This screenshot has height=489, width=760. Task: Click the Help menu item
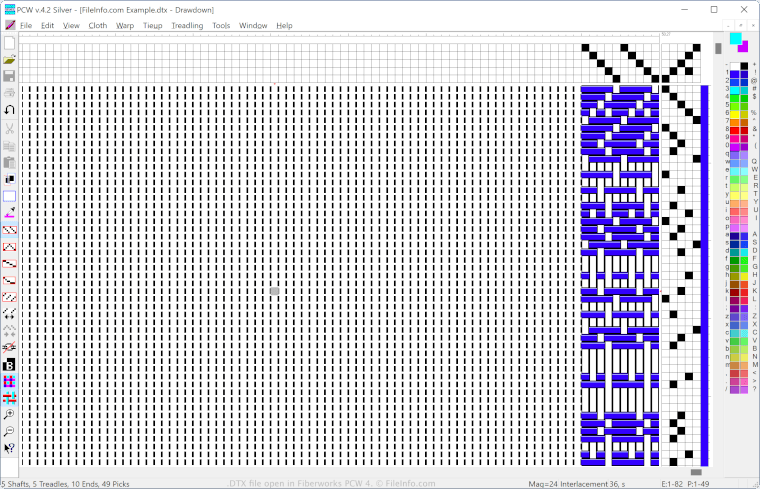pyautogui.click(x=285, y=25)
